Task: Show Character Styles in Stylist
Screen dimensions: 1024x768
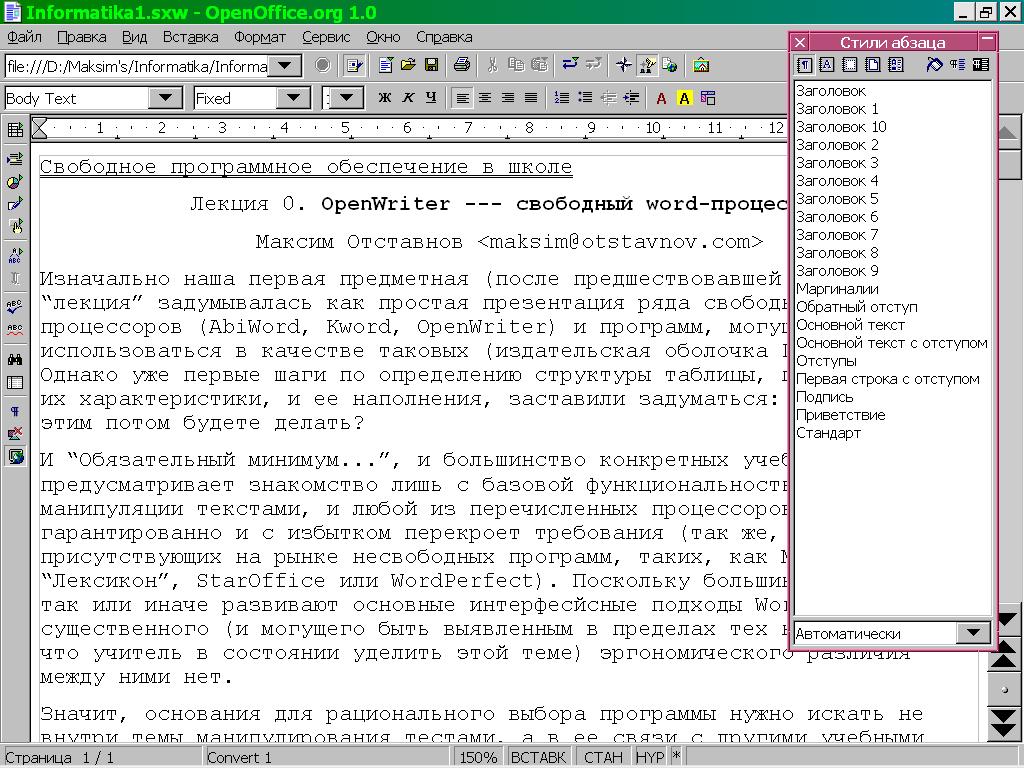Action: 827,65
